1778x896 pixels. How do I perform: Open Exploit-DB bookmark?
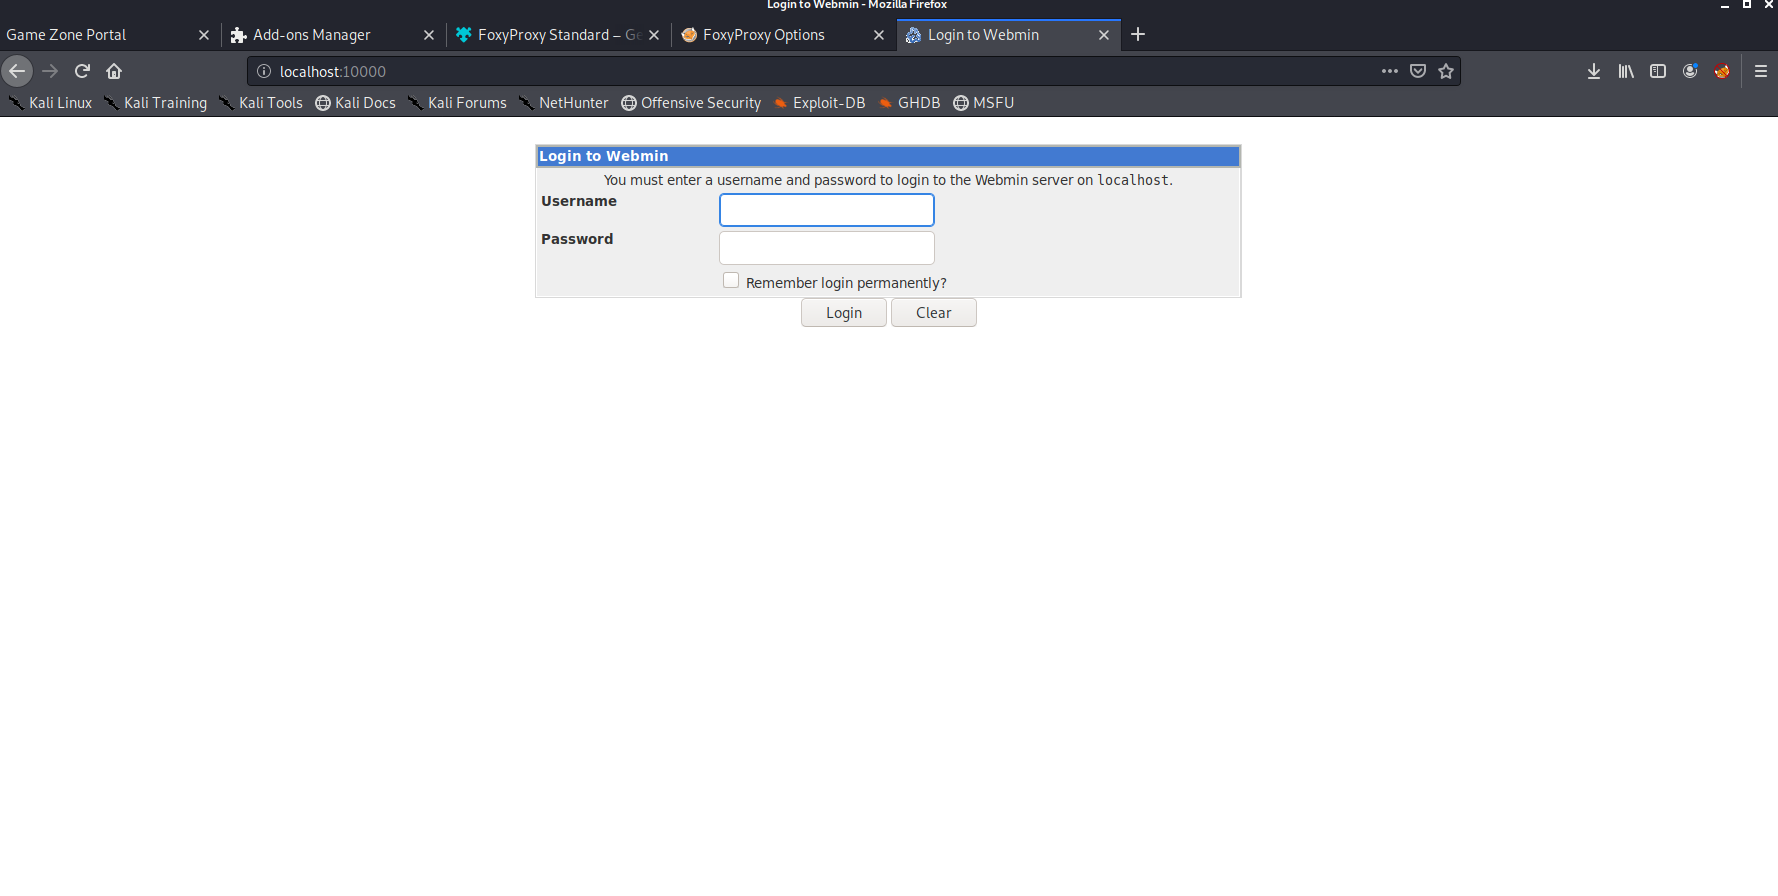pyautogui.click(x=819, y=103)
